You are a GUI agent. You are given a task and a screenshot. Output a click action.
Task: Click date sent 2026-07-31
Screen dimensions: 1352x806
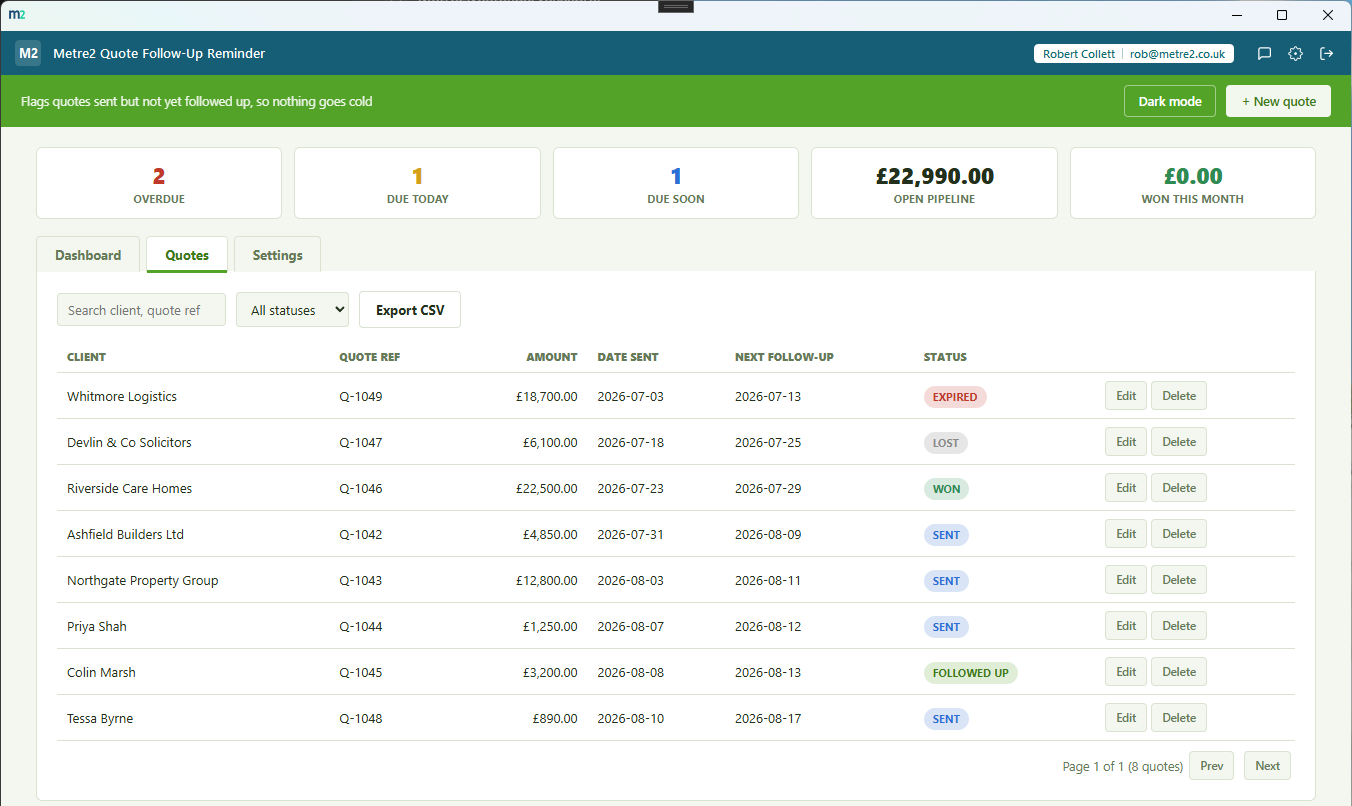[x=630, y=535]
